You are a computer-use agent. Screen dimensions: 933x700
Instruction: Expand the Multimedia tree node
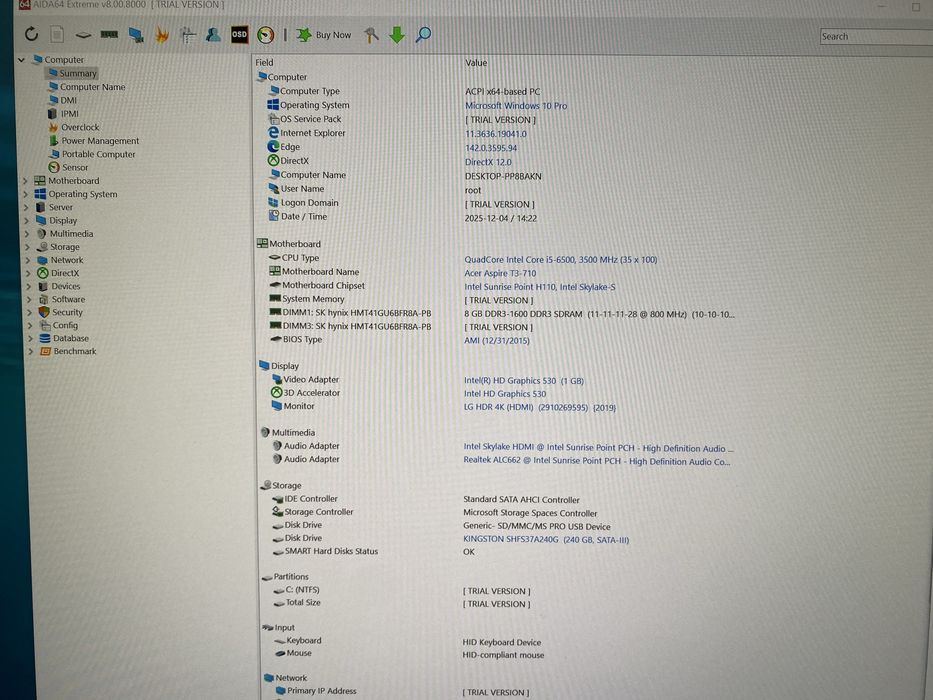coord(27,233)
